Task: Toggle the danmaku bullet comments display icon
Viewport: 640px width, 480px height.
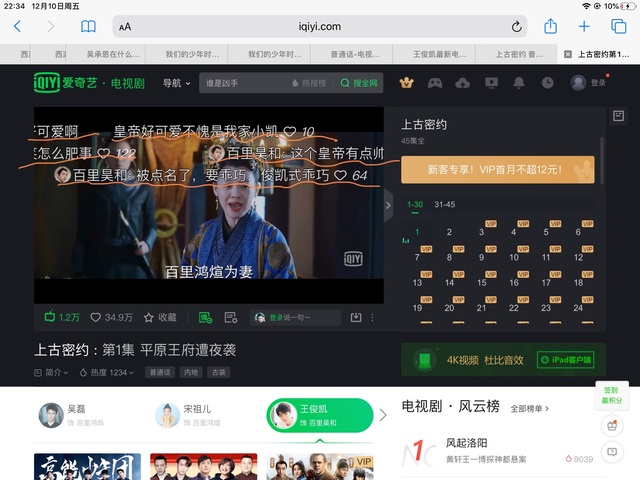Action: pos(205,317)
